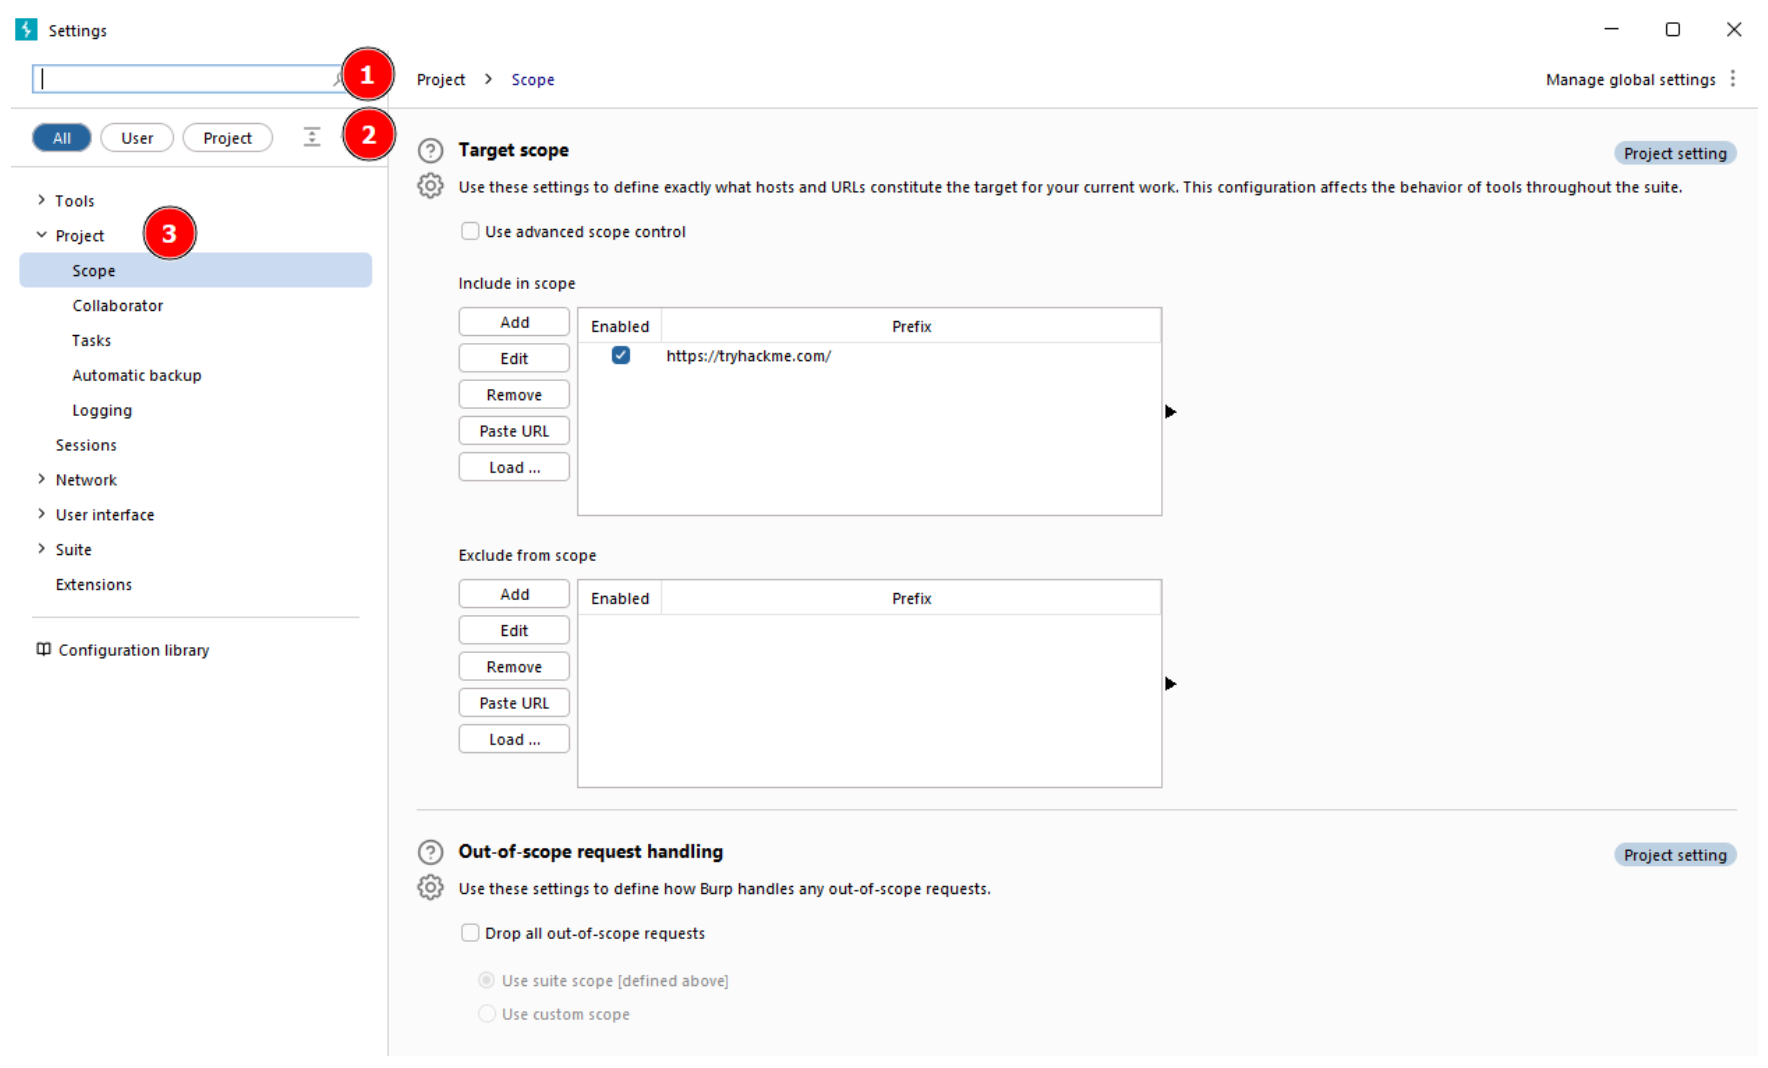Click the expand/collapse all sections icon
The image size is (1768, 1068).
(312, 138)
